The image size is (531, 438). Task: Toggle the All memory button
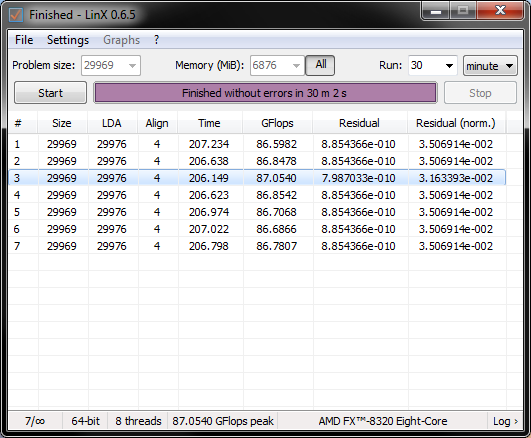pyautogui.click(x=320, y=65)
